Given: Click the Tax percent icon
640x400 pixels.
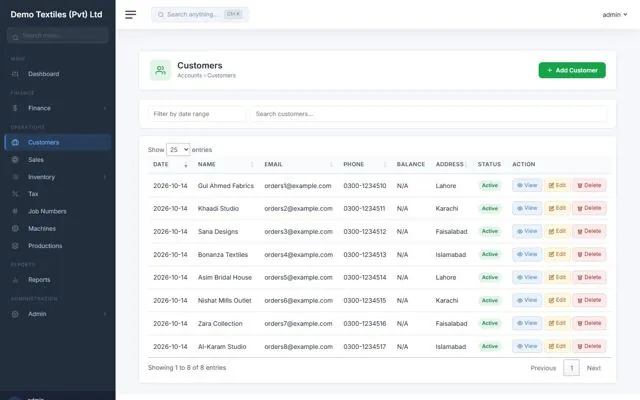Looking at the screenshot, I should 15,194.
